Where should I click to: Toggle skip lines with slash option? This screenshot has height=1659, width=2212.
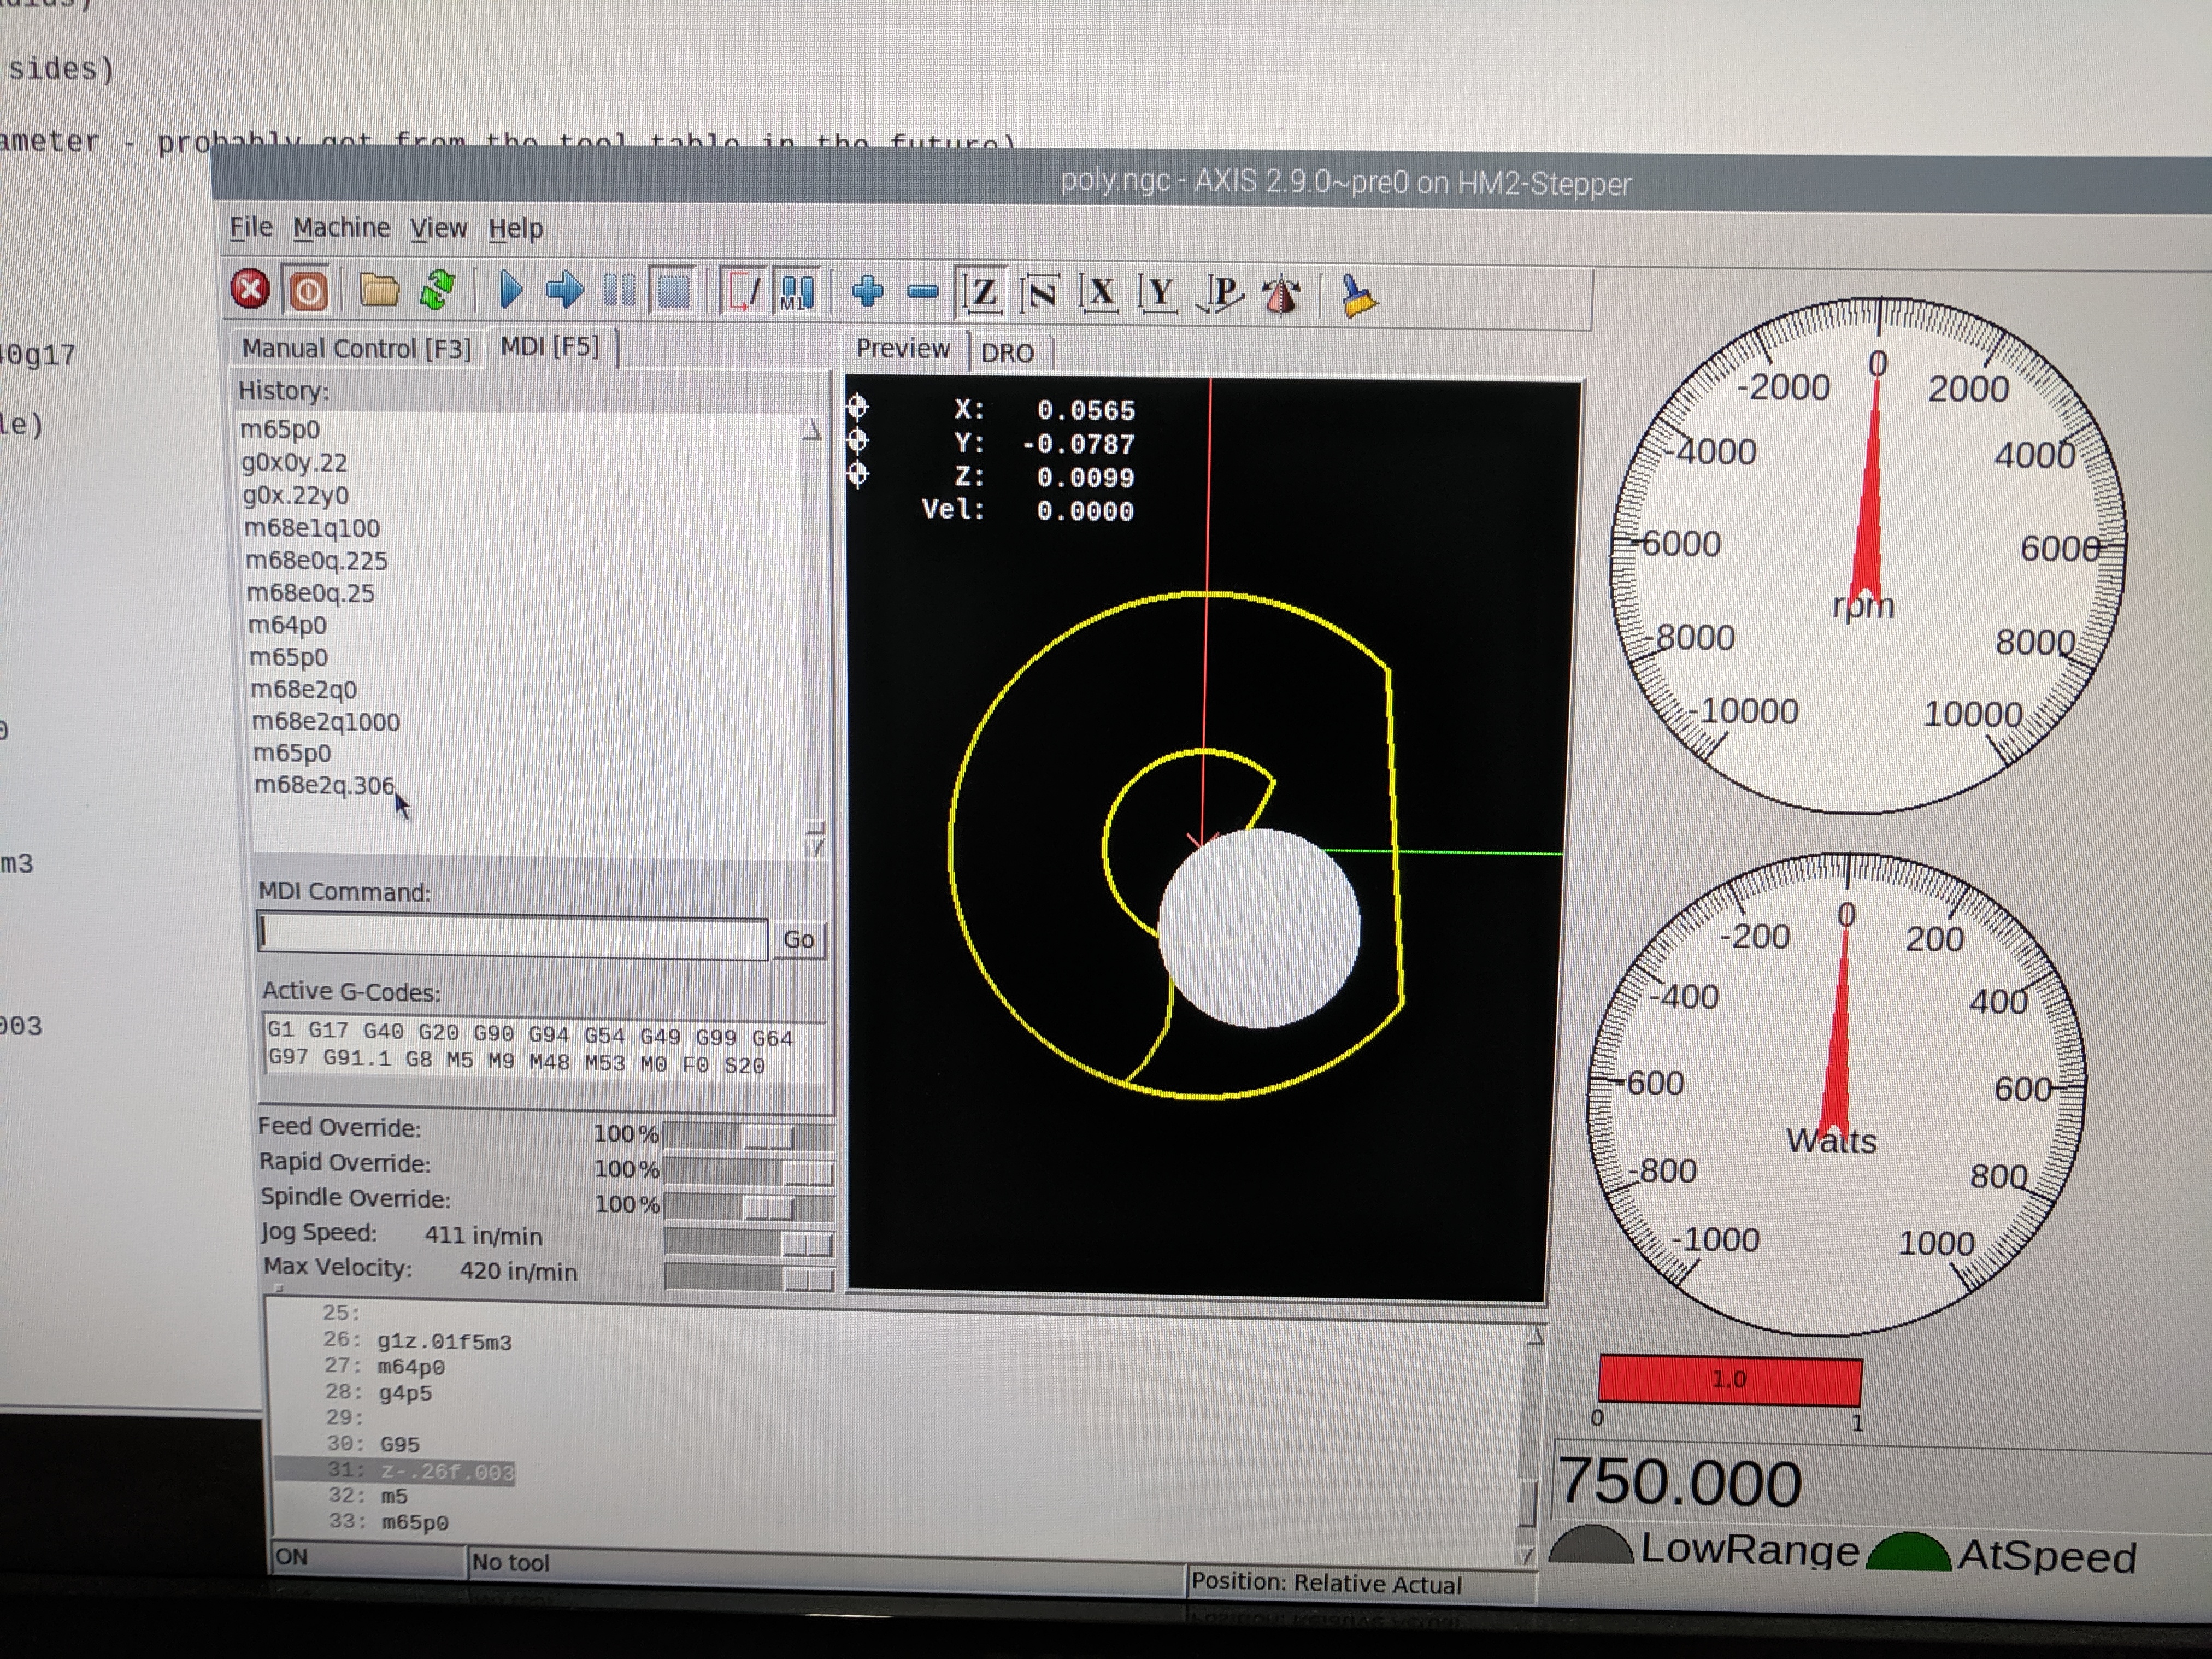coord(743,293)
